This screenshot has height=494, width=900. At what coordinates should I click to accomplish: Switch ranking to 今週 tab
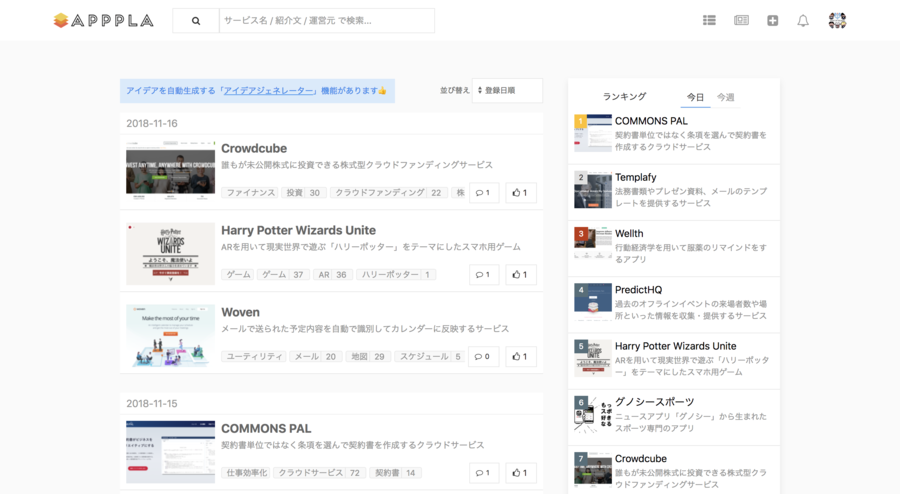click(x=726, y=98)
